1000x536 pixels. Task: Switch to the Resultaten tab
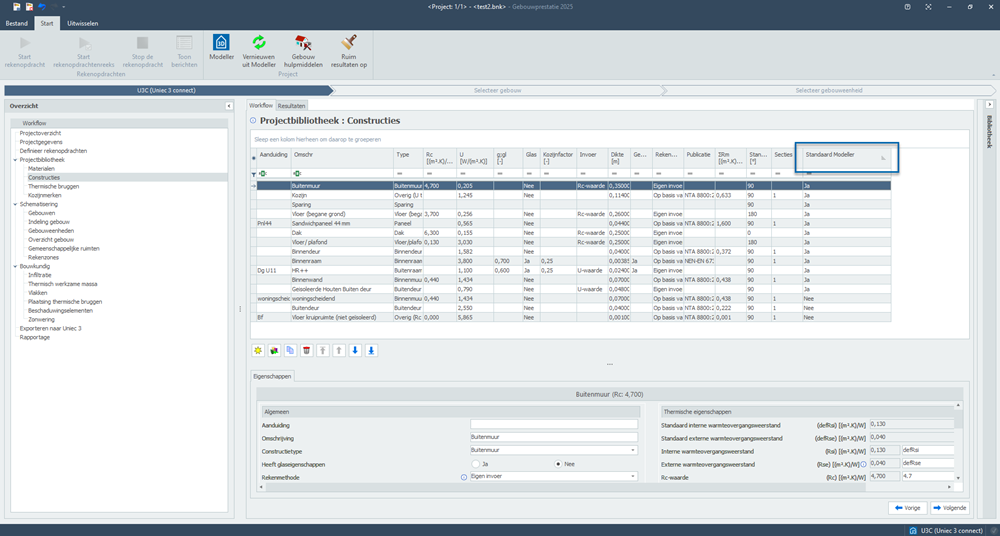pos(292,105)
